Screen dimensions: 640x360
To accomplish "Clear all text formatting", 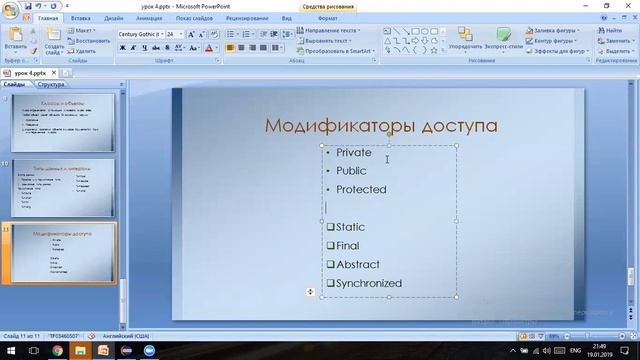I will click(214, 34).
